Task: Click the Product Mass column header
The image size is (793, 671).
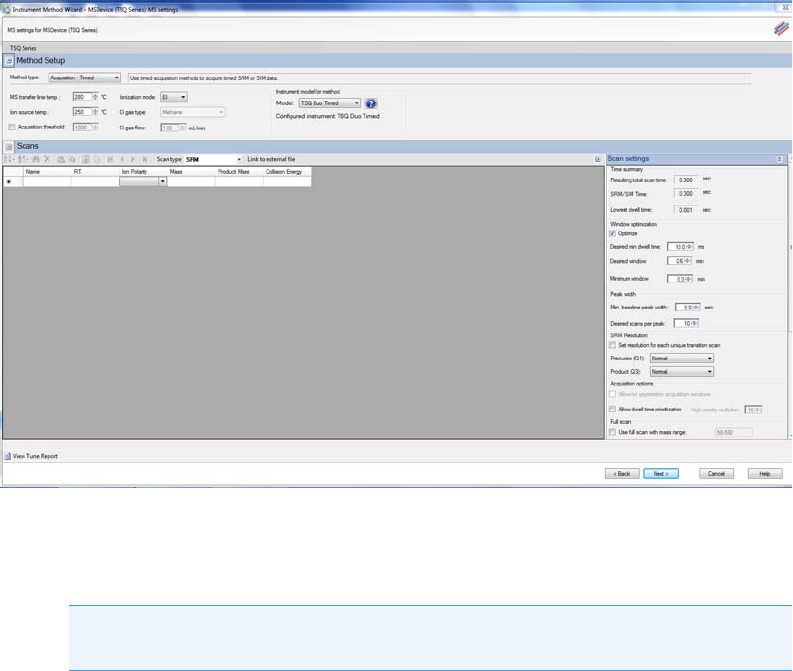Action: [239, 172]
